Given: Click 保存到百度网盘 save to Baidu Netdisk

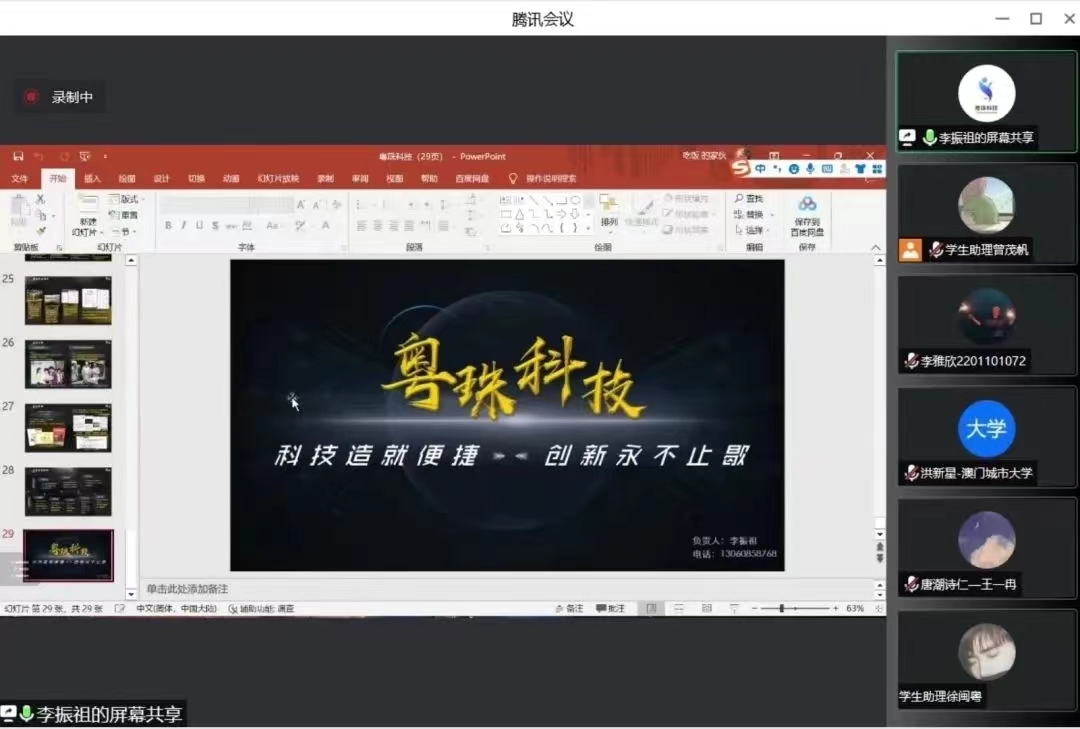Looking at the screenshot, I should pyautogui.click(x=807, y=216).
